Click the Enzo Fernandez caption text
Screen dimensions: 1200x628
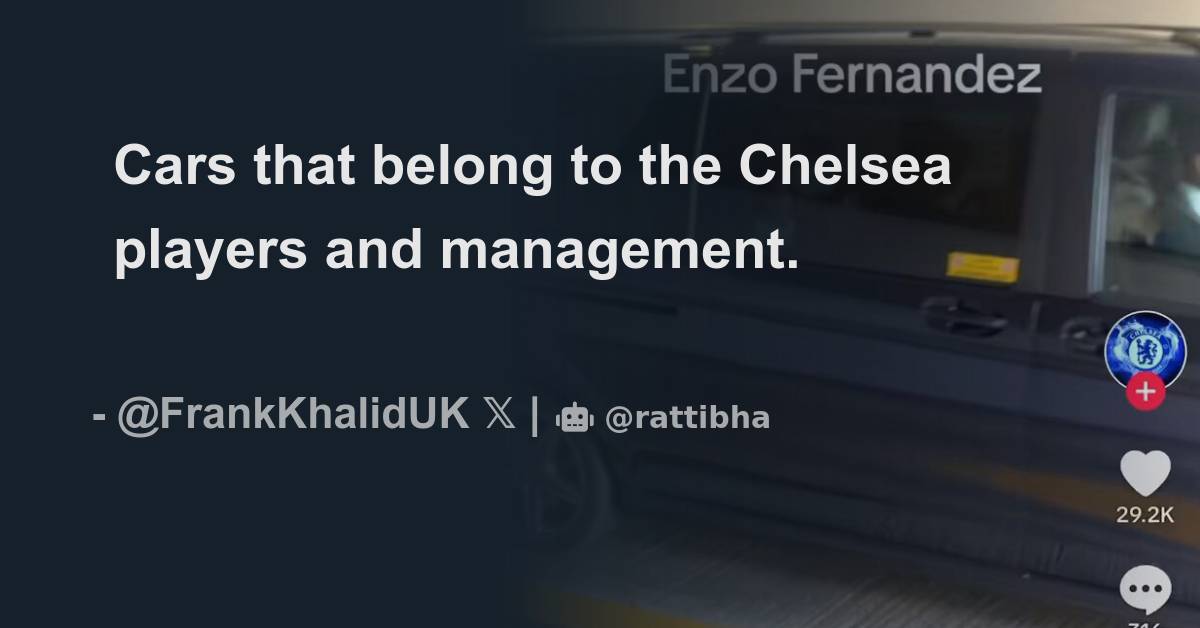[x=855, y=72]
